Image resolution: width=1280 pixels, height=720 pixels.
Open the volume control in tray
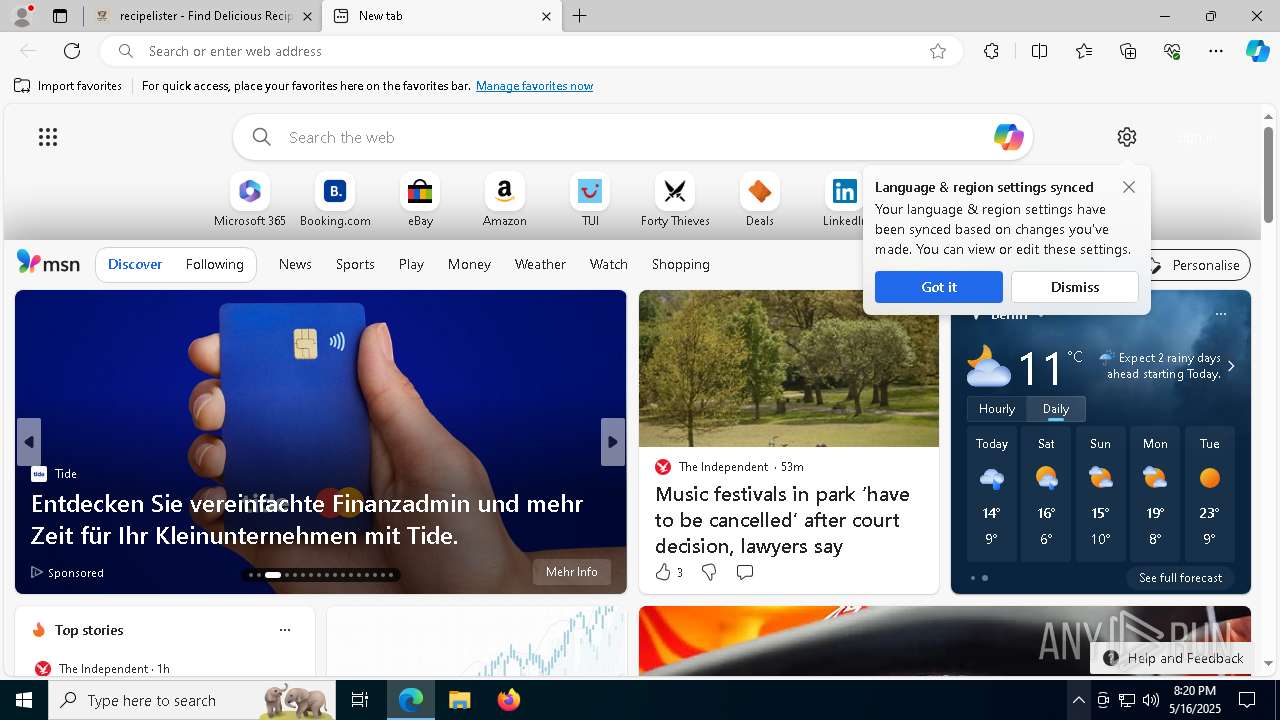tap(1151, 700)
